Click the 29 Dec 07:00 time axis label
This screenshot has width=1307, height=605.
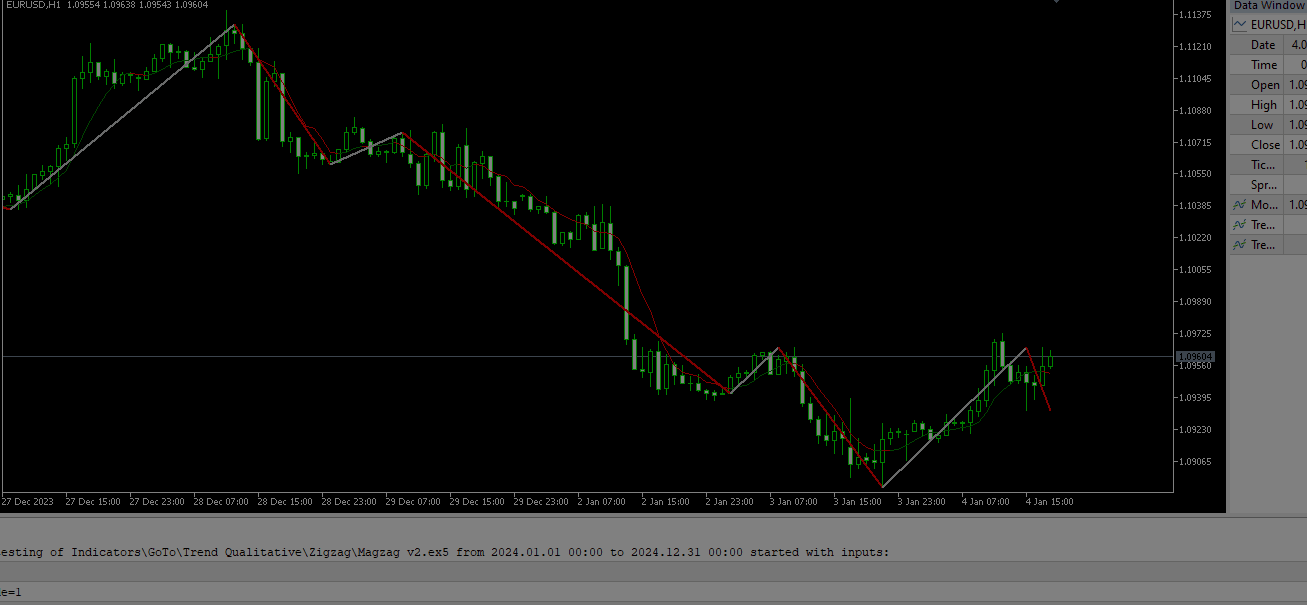[x=413, y=502]
